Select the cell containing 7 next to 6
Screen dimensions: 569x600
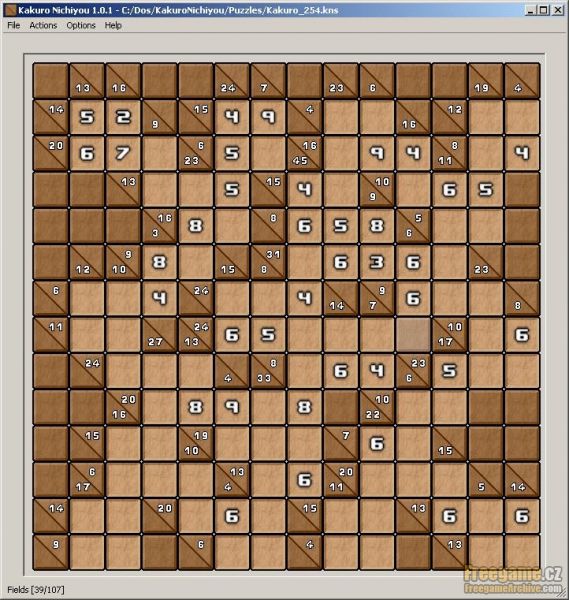[x=123, y=153]
